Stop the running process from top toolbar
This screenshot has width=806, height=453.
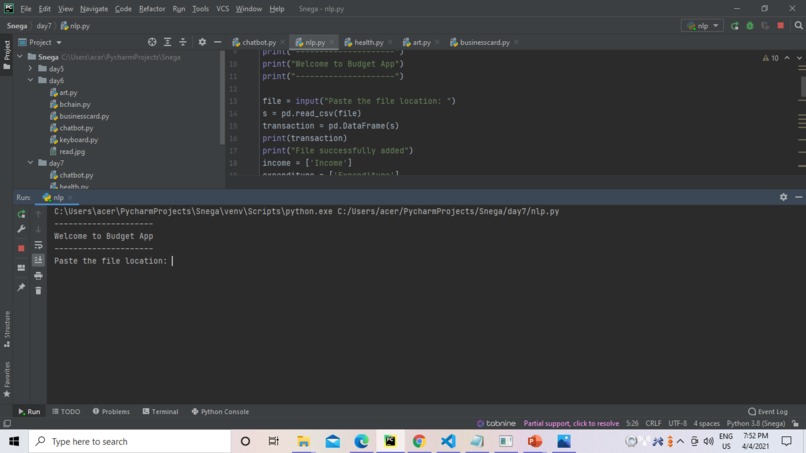point(780,25)
